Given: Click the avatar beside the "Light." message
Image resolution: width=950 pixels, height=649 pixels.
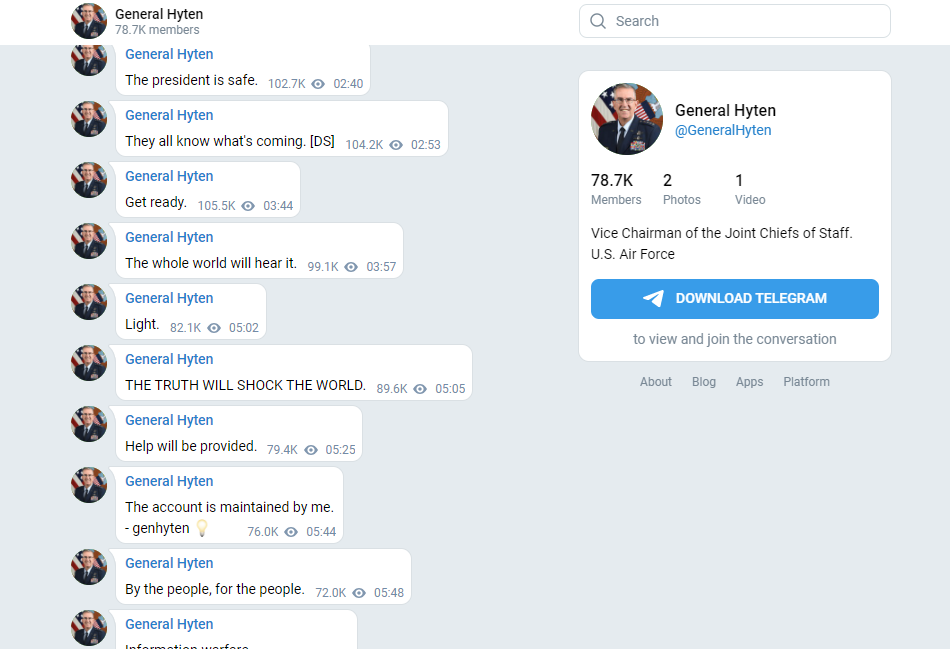Looking at the screenshot, I should pos(89,302).
